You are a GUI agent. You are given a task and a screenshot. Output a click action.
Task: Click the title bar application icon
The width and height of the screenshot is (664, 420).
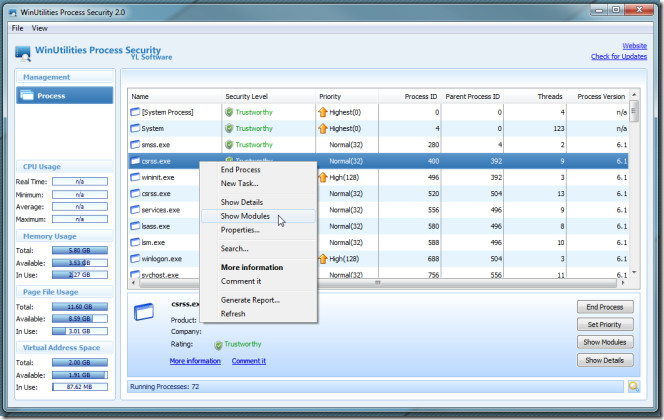point(13,12)
